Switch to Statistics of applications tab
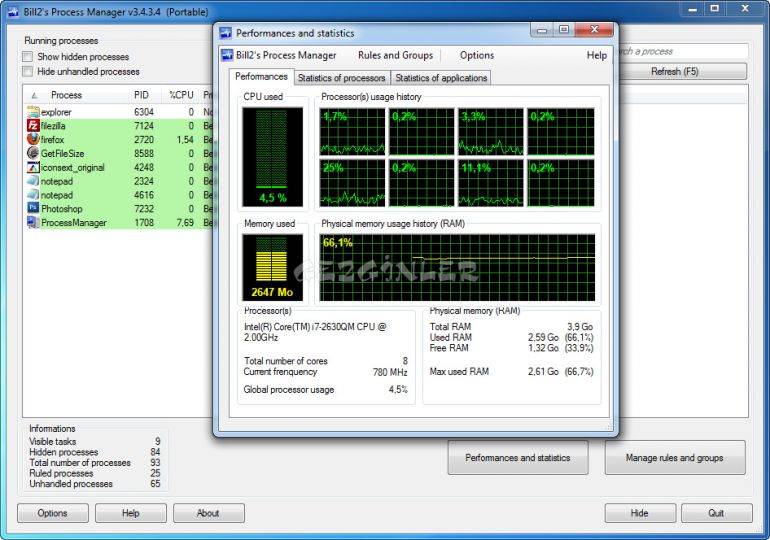Screen dimensions: 770x540 (x=441, y=78)
